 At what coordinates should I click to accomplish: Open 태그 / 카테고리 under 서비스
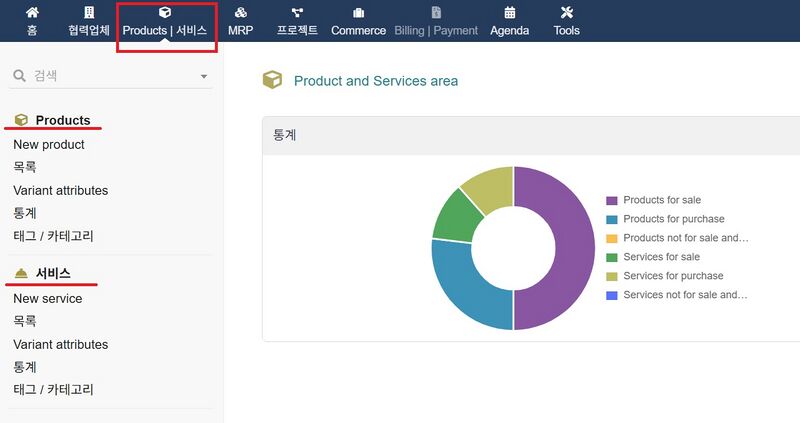pos(57,390)
